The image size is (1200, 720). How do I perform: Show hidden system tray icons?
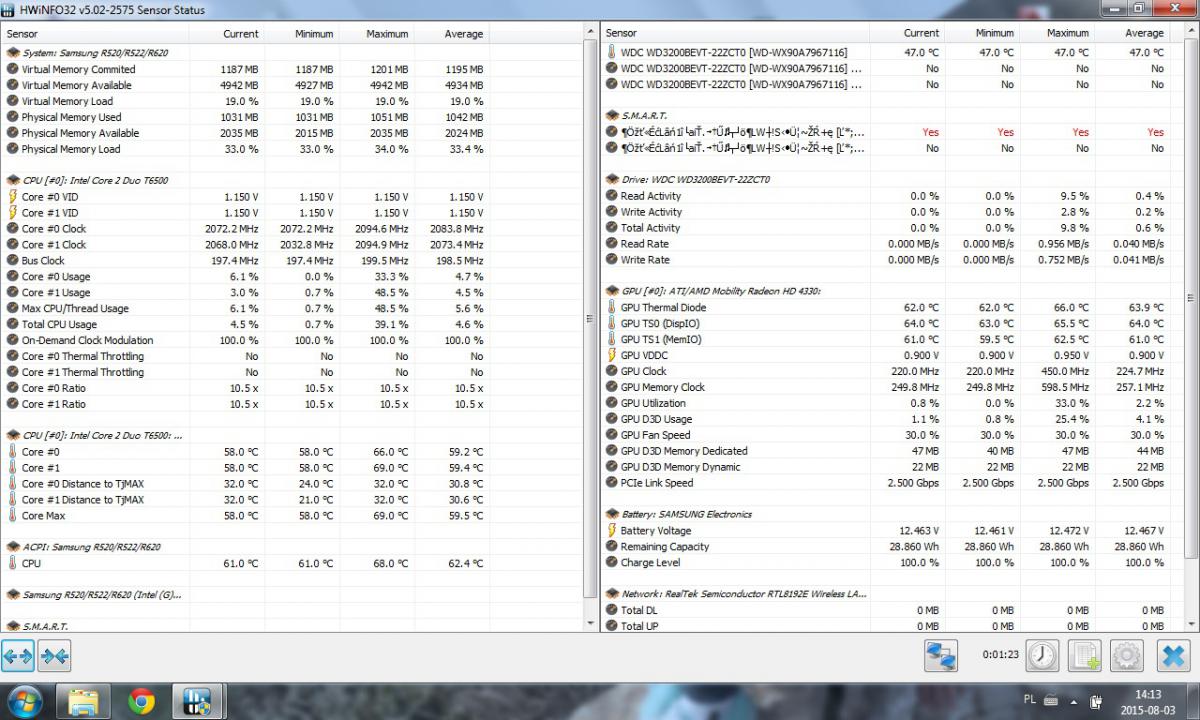pos(1075,701)
